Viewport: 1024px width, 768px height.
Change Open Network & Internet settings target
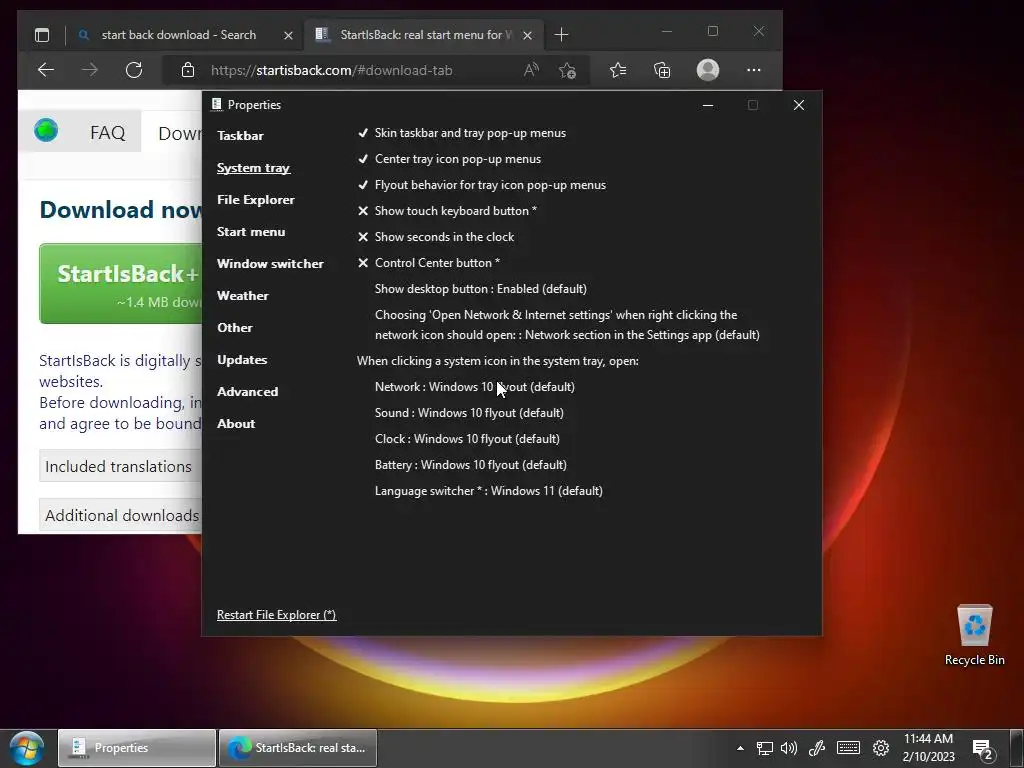(568, 325)
